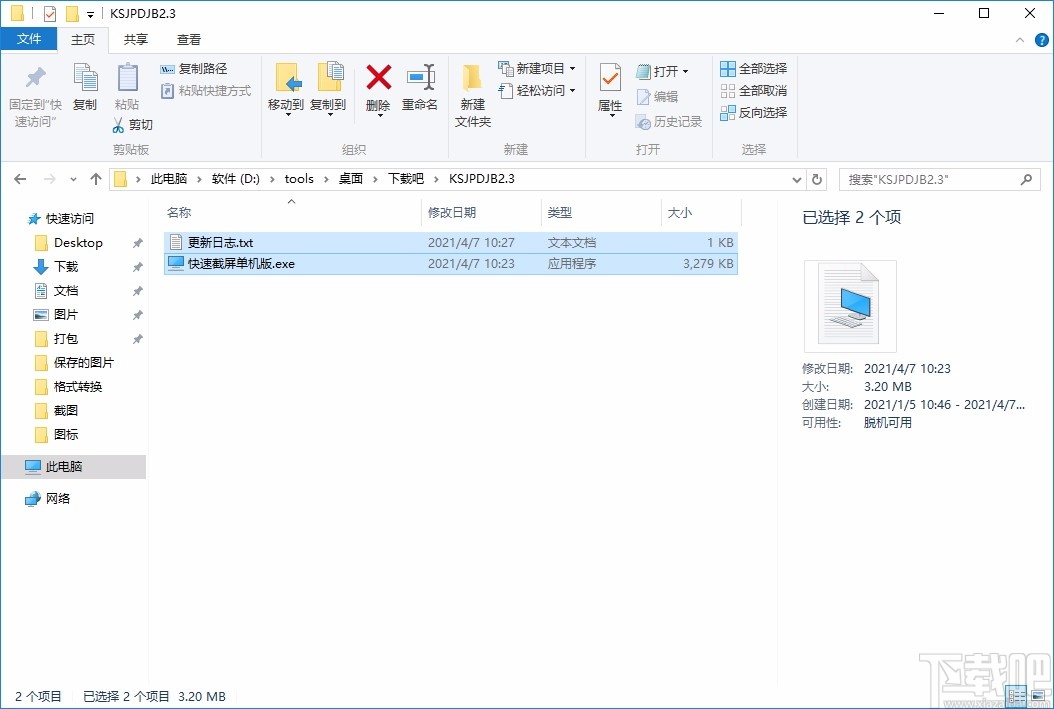Expand the 打开 dropdown arrow
Screen dimensions: 1054x709
point(684,71)
